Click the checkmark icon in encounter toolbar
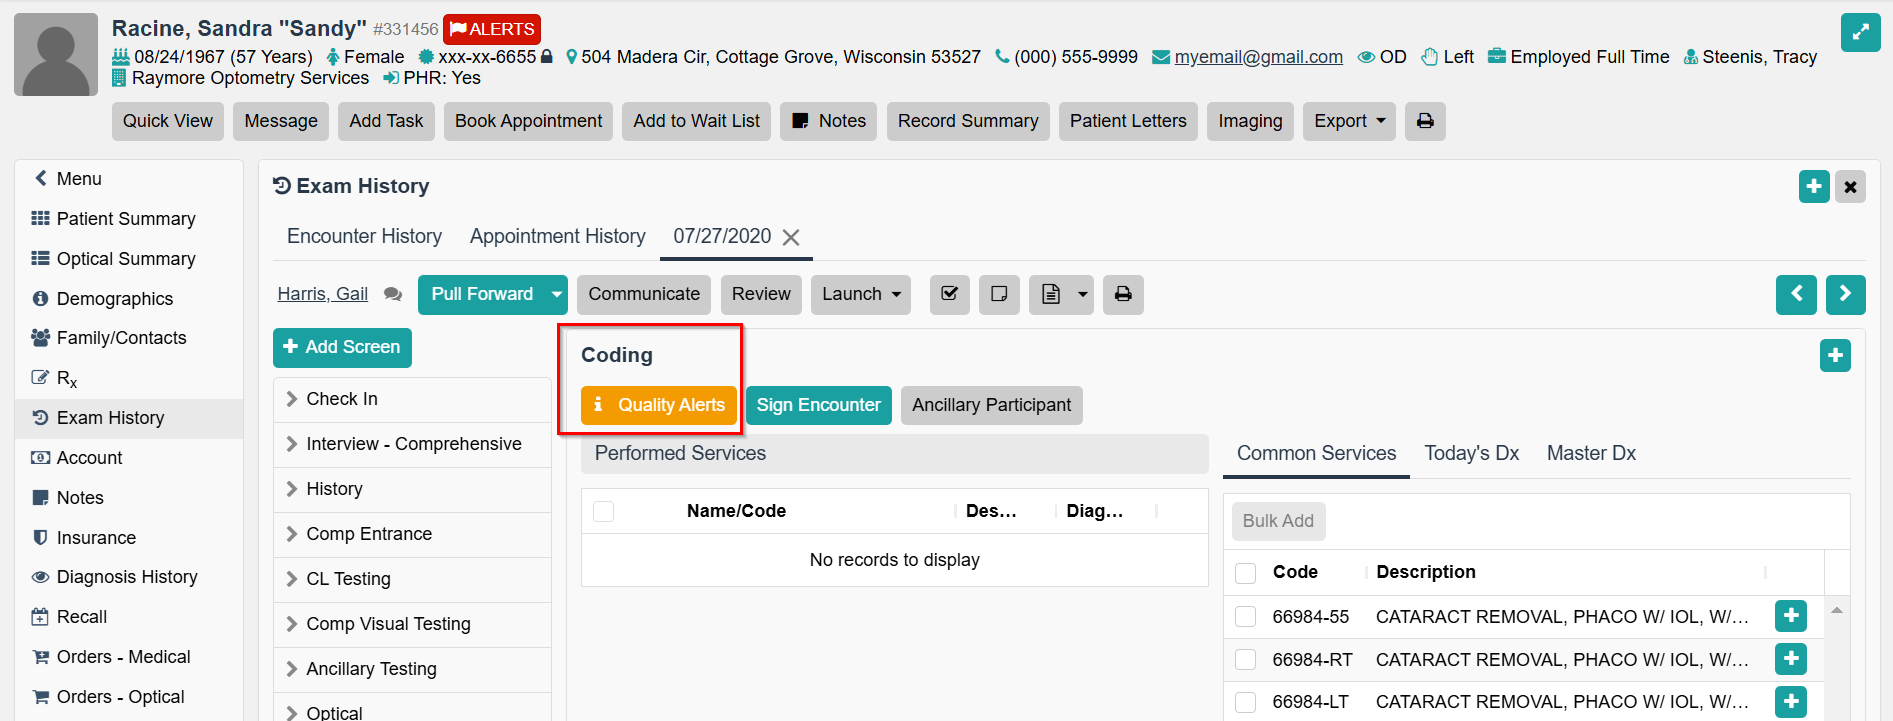Screen dimensions: 1893x721 tap(949, 294)
